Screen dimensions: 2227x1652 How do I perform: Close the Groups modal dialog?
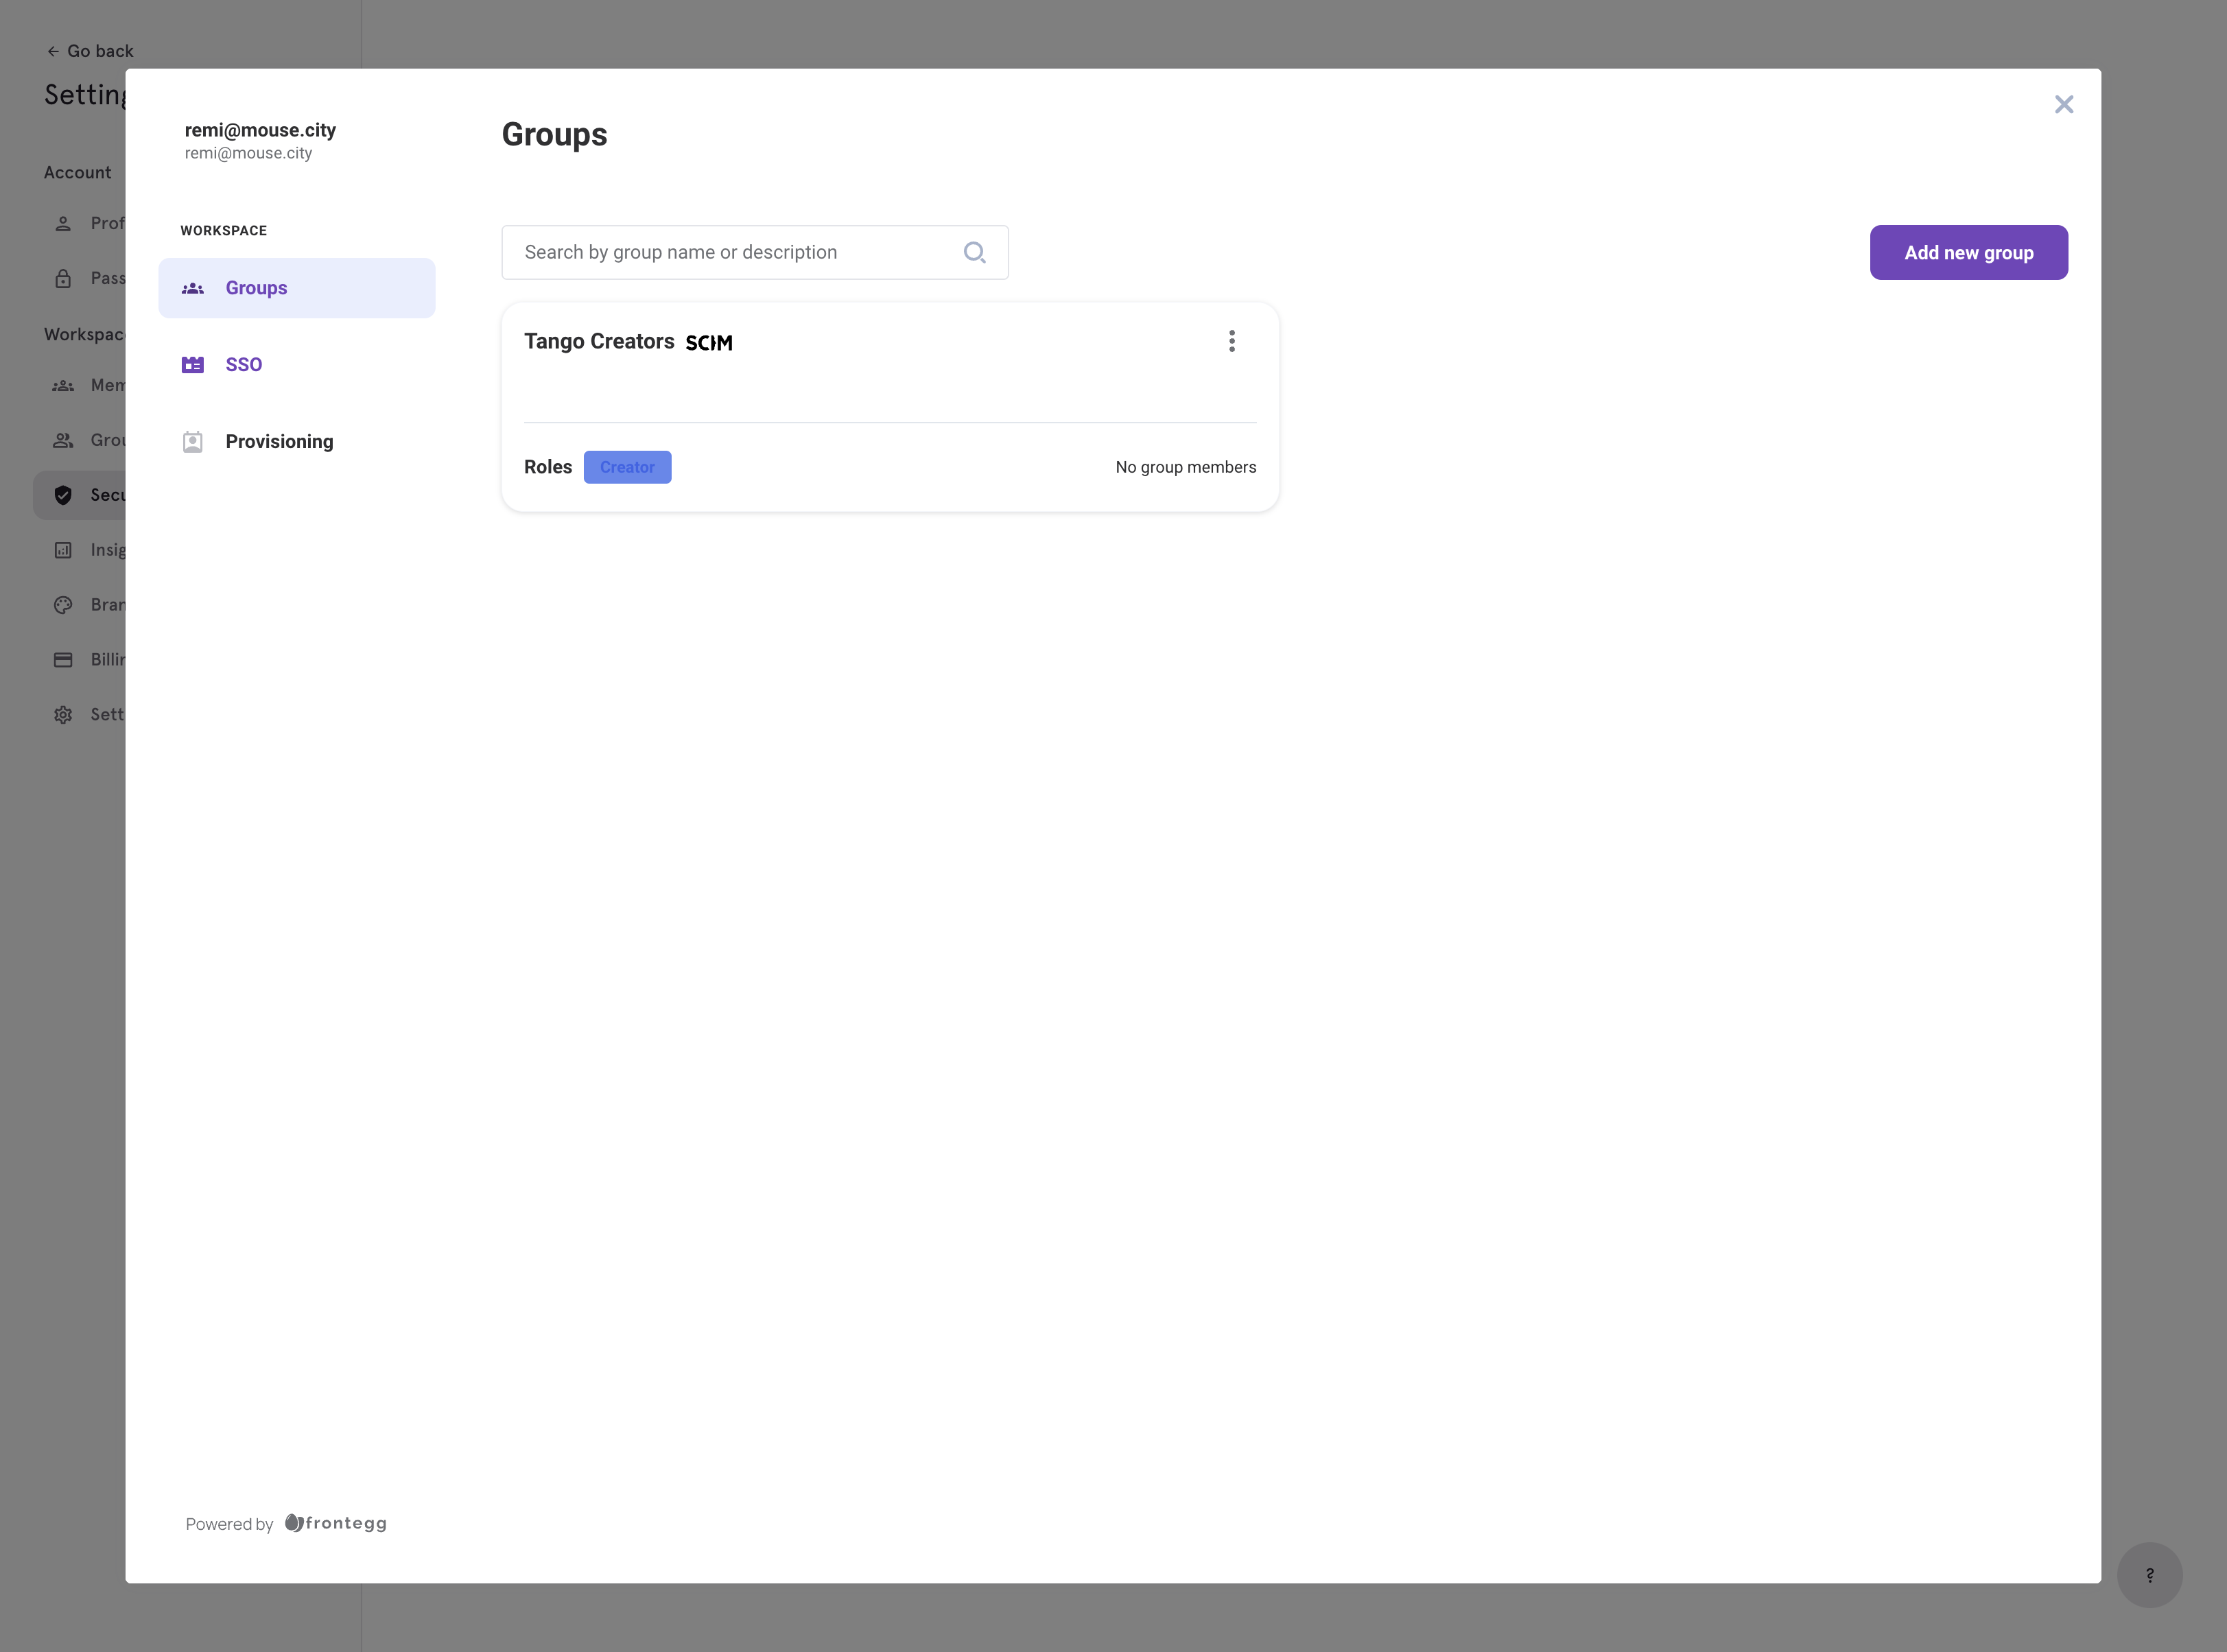pyautogui.click(x=2064, y=104)
